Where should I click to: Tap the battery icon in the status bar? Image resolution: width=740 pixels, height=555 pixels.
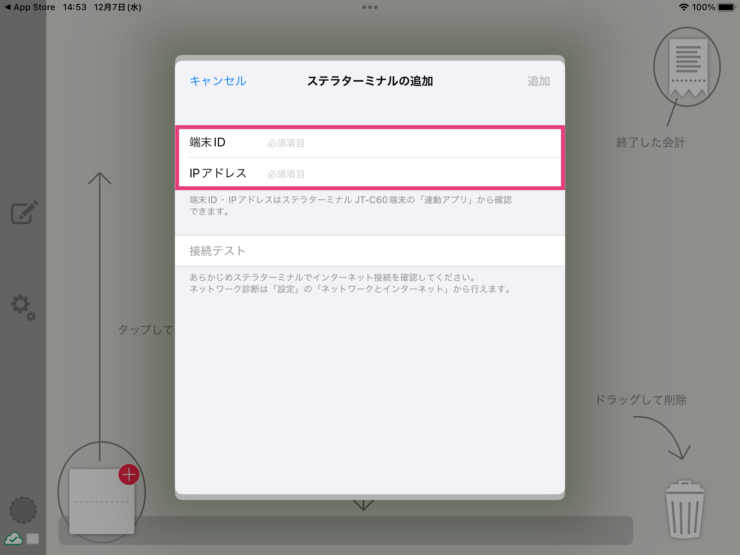pyautogui.click(x=727, y=7)
